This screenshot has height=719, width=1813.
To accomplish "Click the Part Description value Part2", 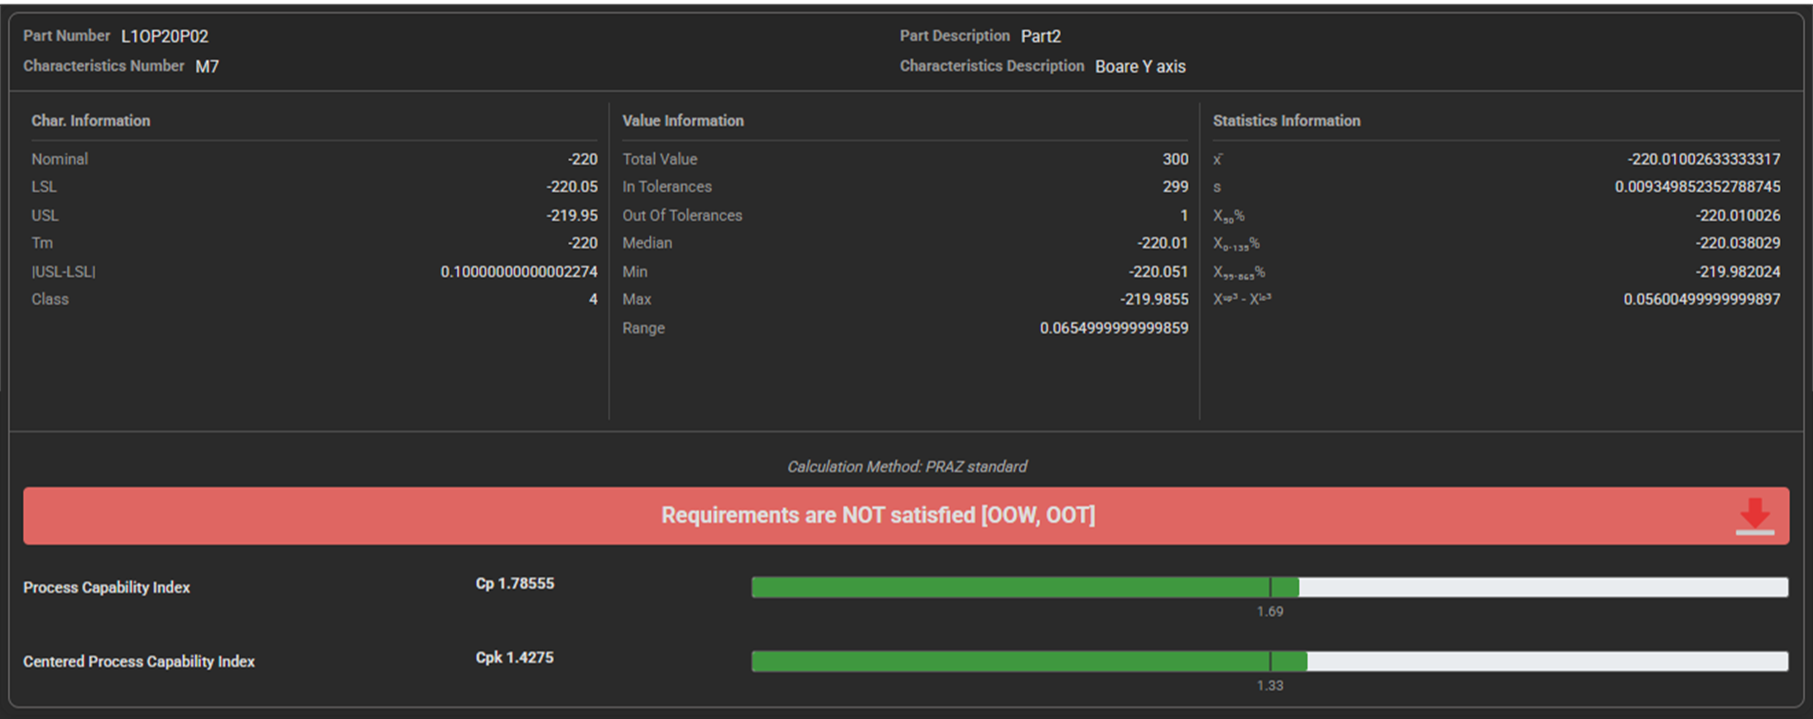I will tap(1040, 37).
